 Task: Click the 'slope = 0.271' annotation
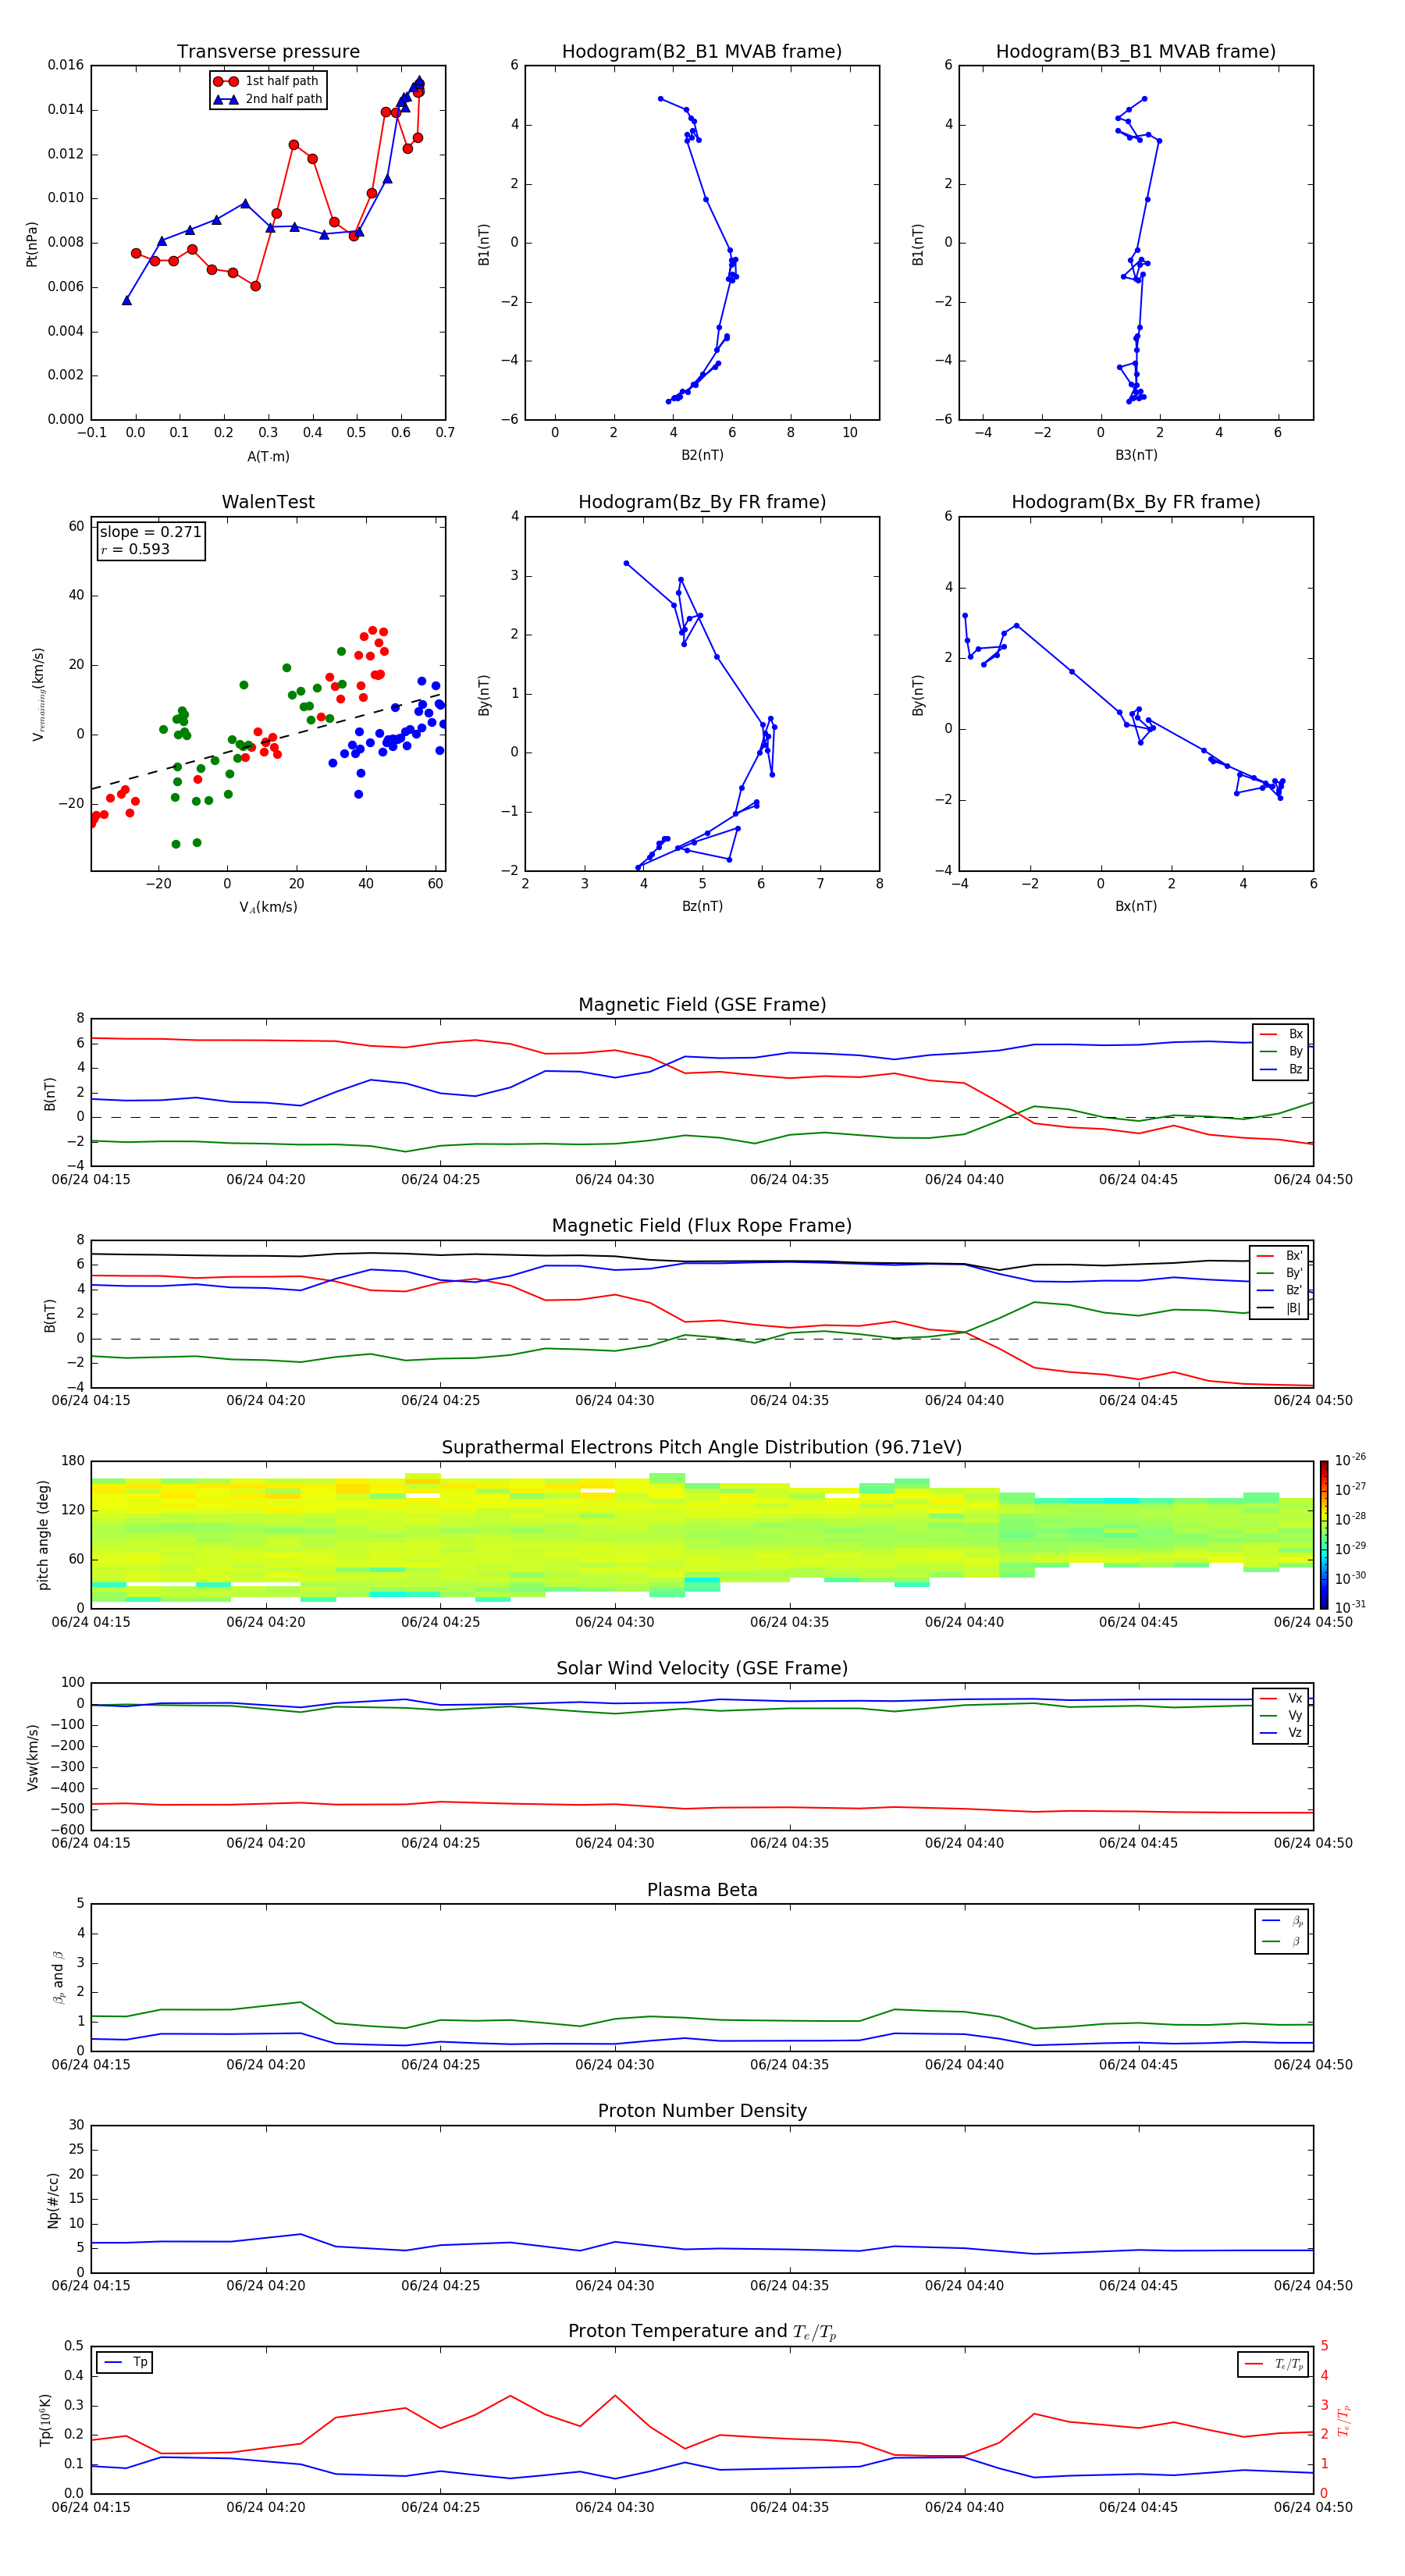click(150, 532)
